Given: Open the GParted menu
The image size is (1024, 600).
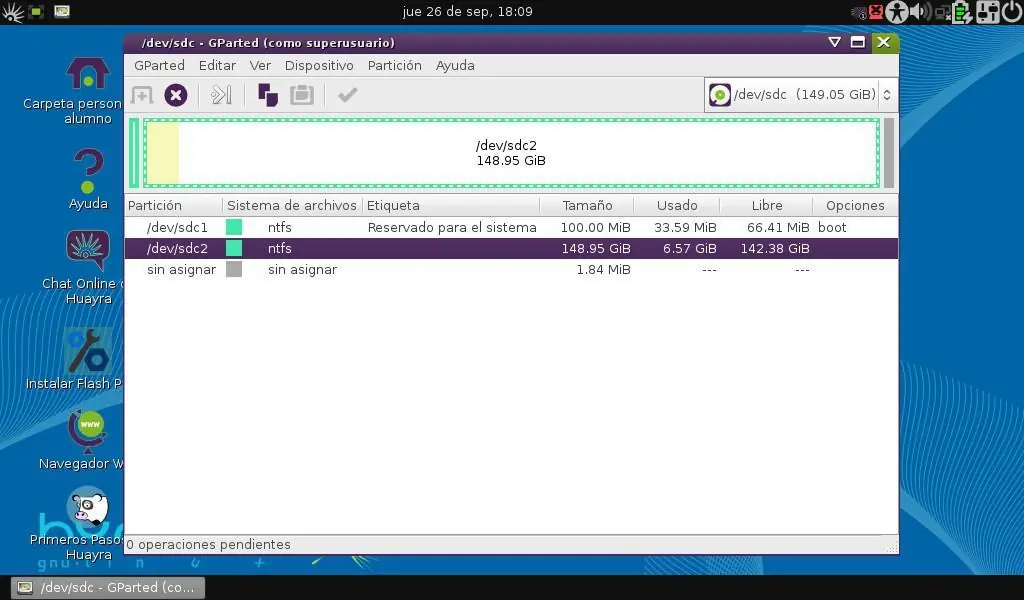Looking at the screenshot, I should (159, 65).
